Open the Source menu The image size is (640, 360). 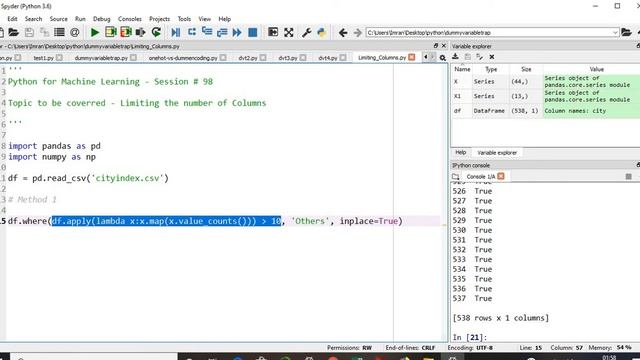(58, 19)
